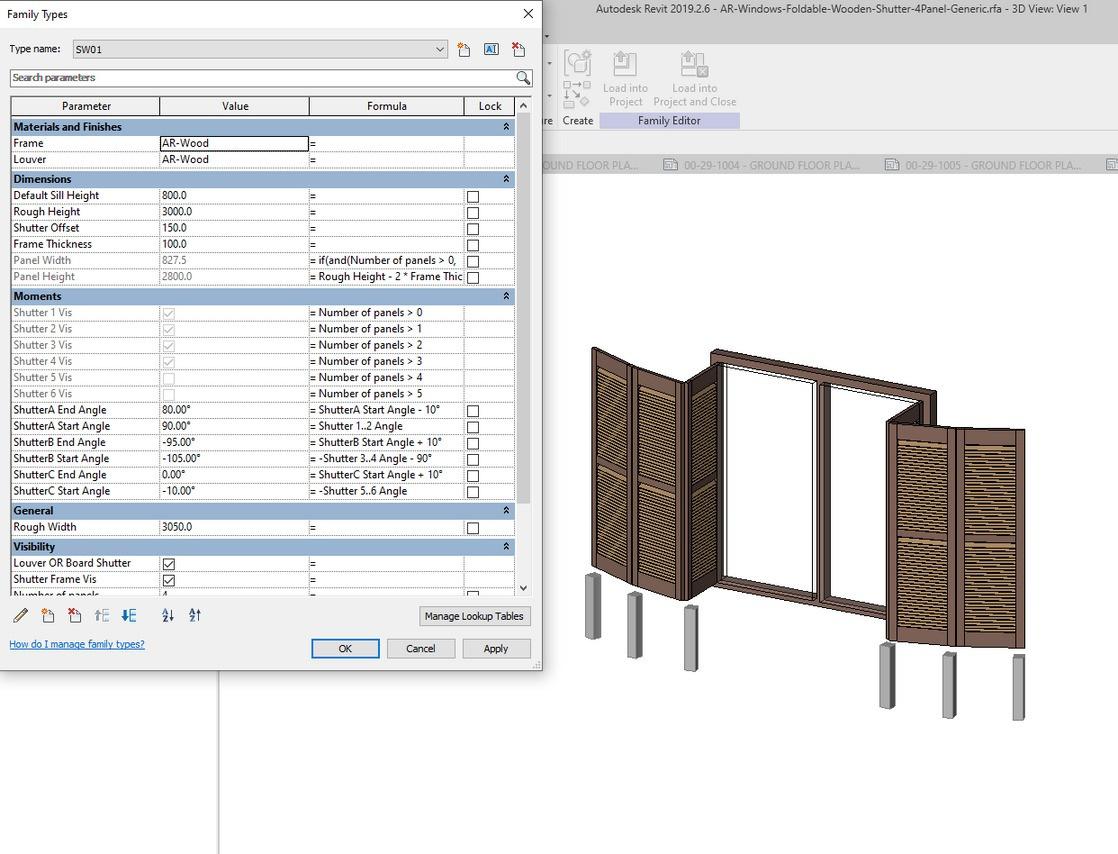Click the Move Parameter Down icon
1118x854 pixels.
point(129,616)
